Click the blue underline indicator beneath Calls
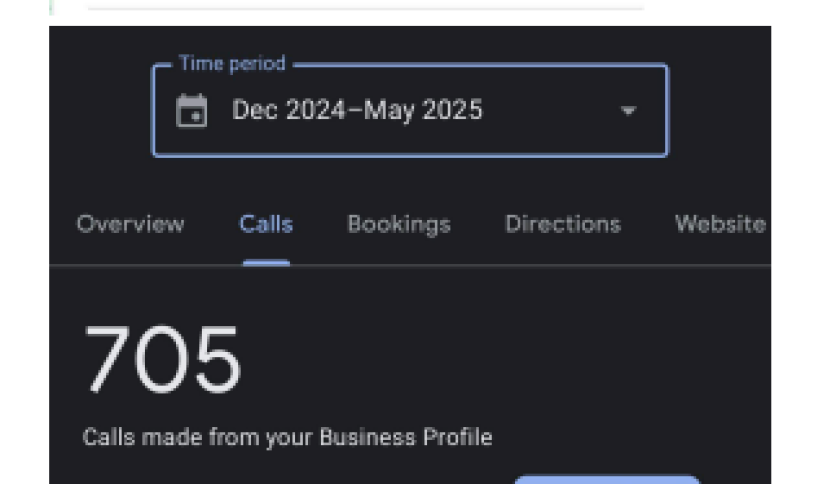 tap(266, 262)
